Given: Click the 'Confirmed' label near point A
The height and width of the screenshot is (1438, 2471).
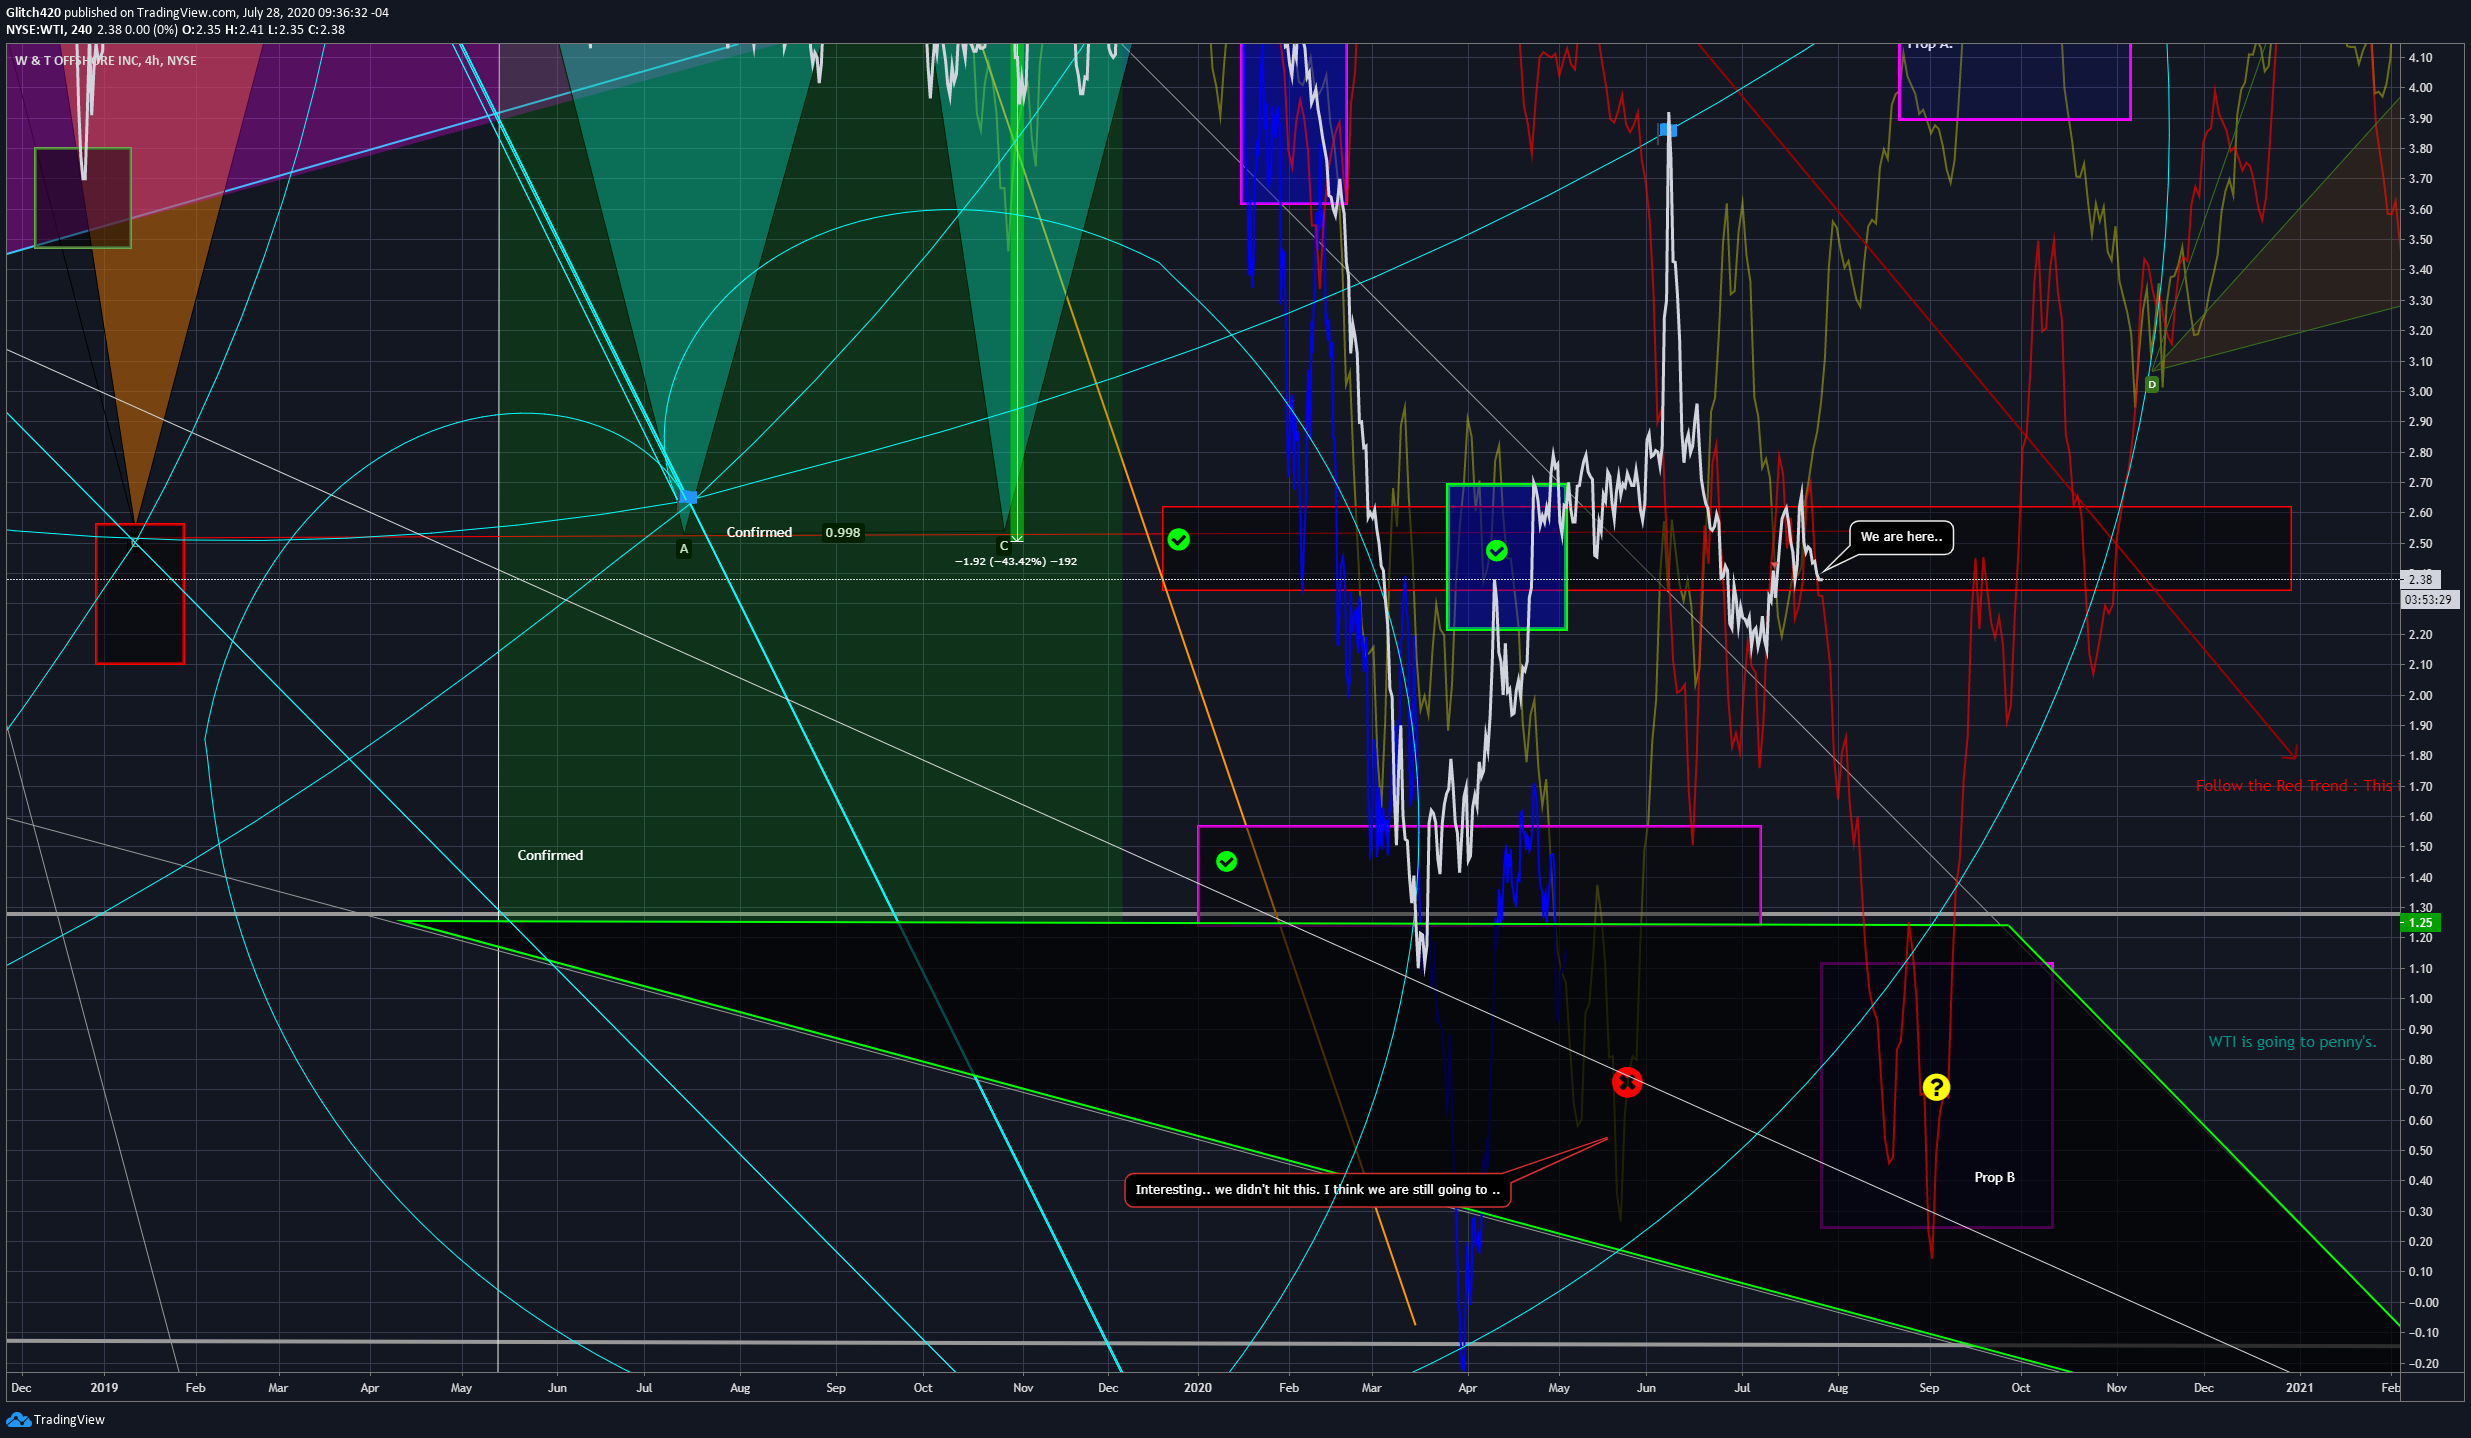Looking at the screenshot, I should click(x=759, y=532).
